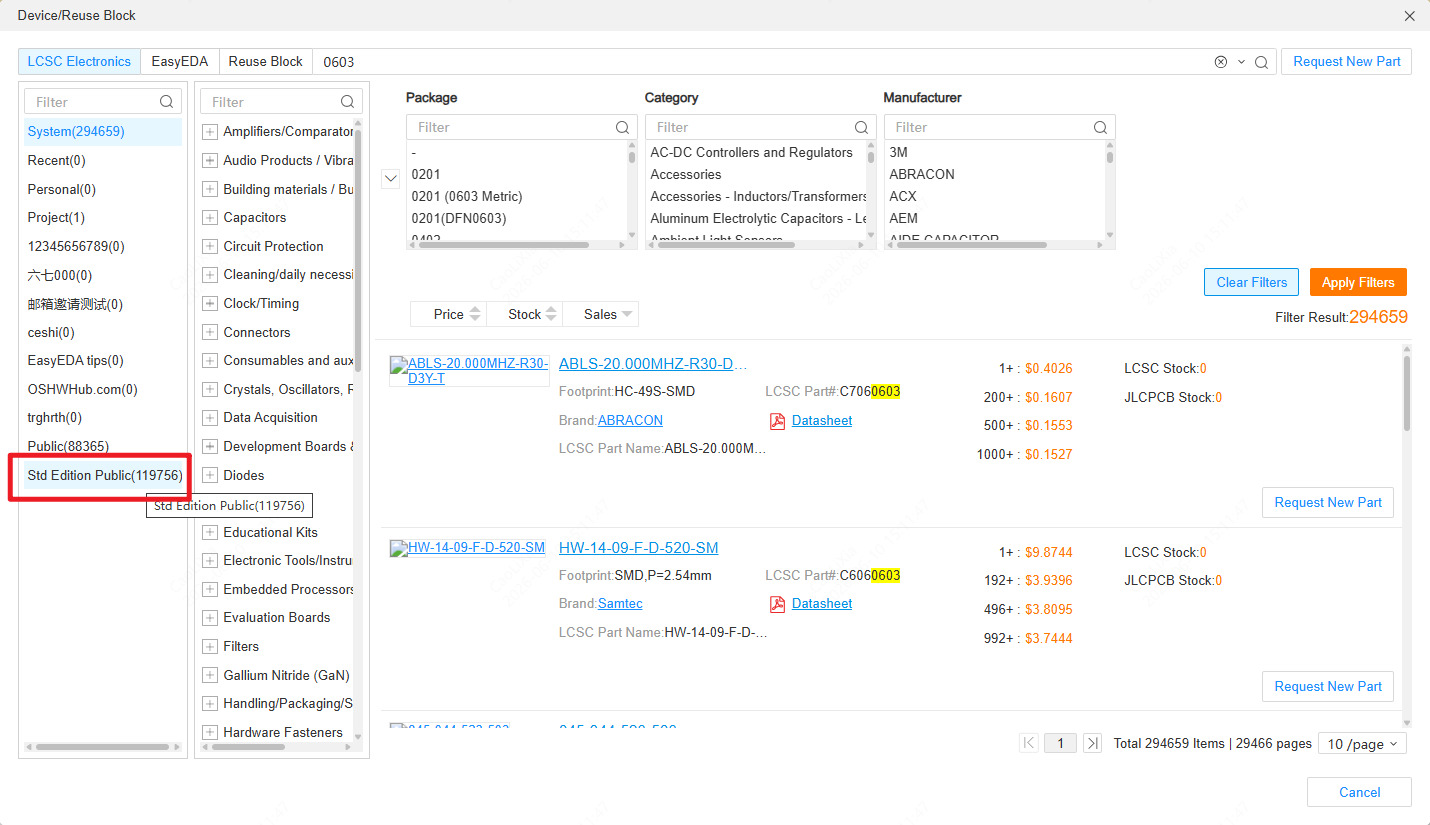
Task: Open the ABRACON brand link
Action: [x=630, y=421]
